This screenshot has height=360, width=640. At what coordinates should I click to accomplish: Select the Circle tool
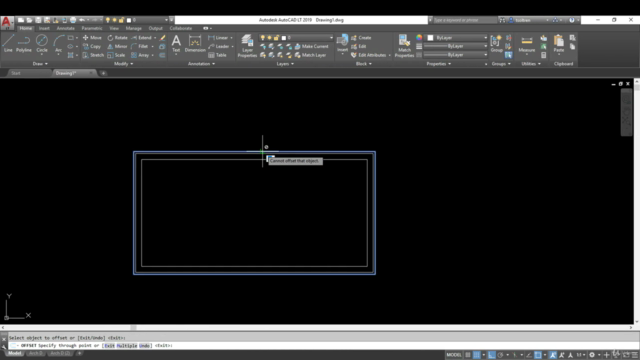pyautogui.click(x=42, y=43)
